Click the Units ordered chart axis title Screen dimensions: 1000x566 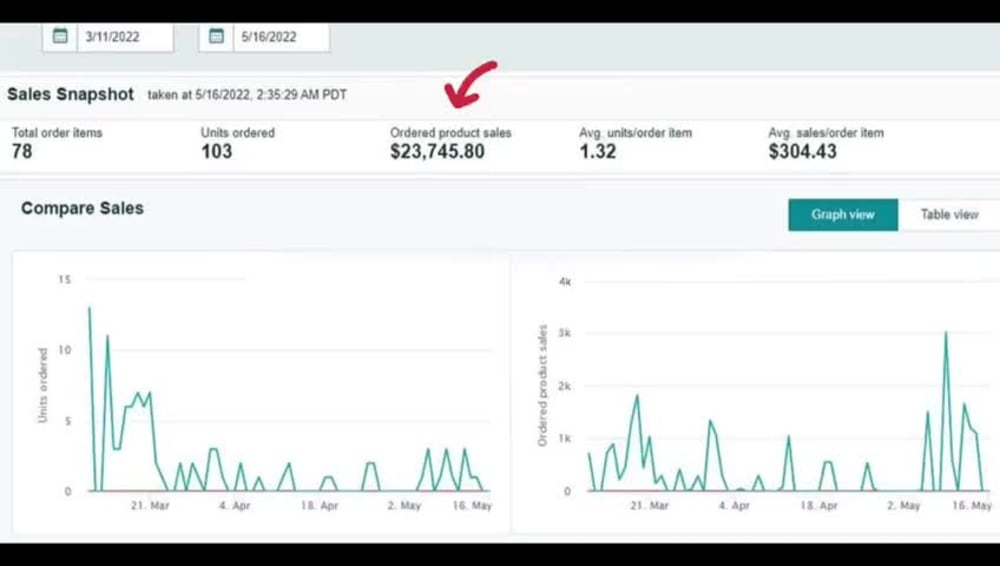point(43,385)
